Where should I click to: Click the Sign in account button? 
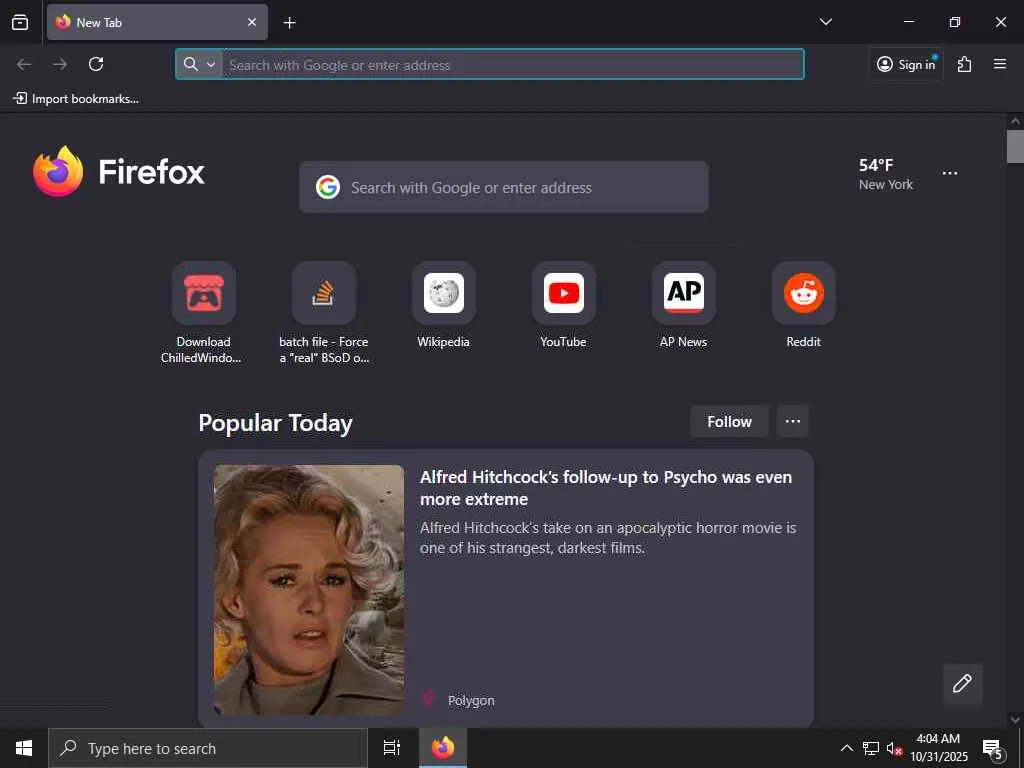[x=906, y=64]
